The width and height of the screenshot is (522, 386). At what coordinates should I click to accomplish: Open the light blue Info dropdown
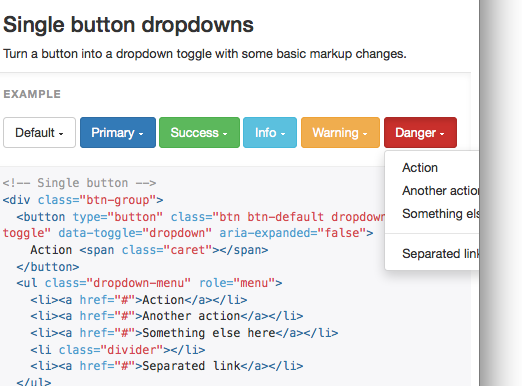coord(270,133)
